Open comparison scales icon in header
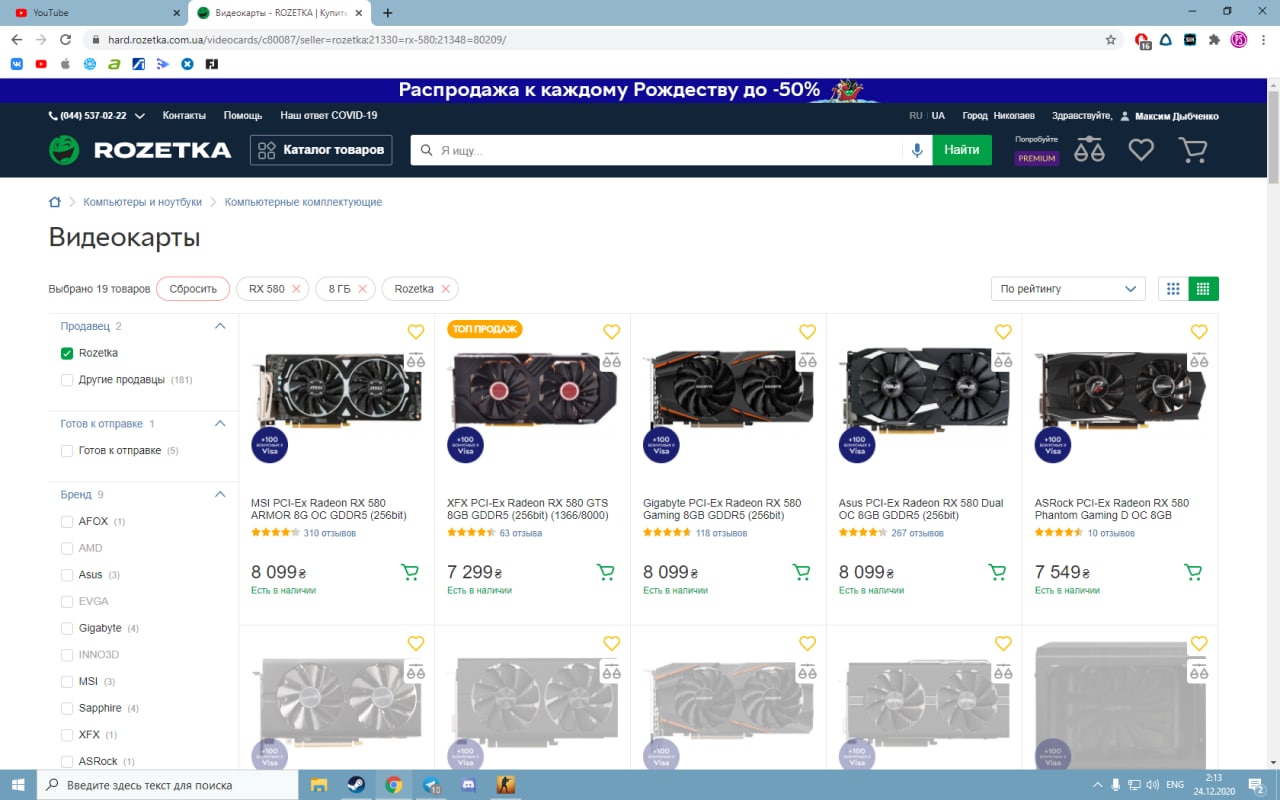The width and height of the screenshot is (1280, 800). coord(1089,150)
